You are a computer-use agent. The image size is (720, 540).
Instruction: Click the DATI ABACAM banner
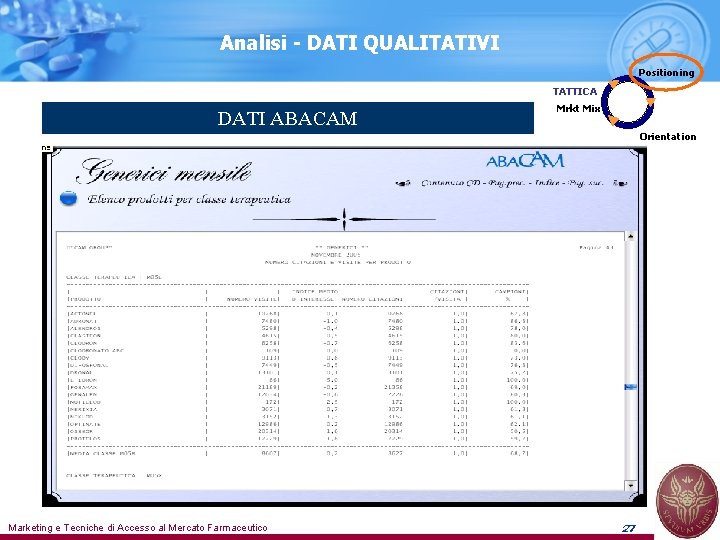(287, 118)
